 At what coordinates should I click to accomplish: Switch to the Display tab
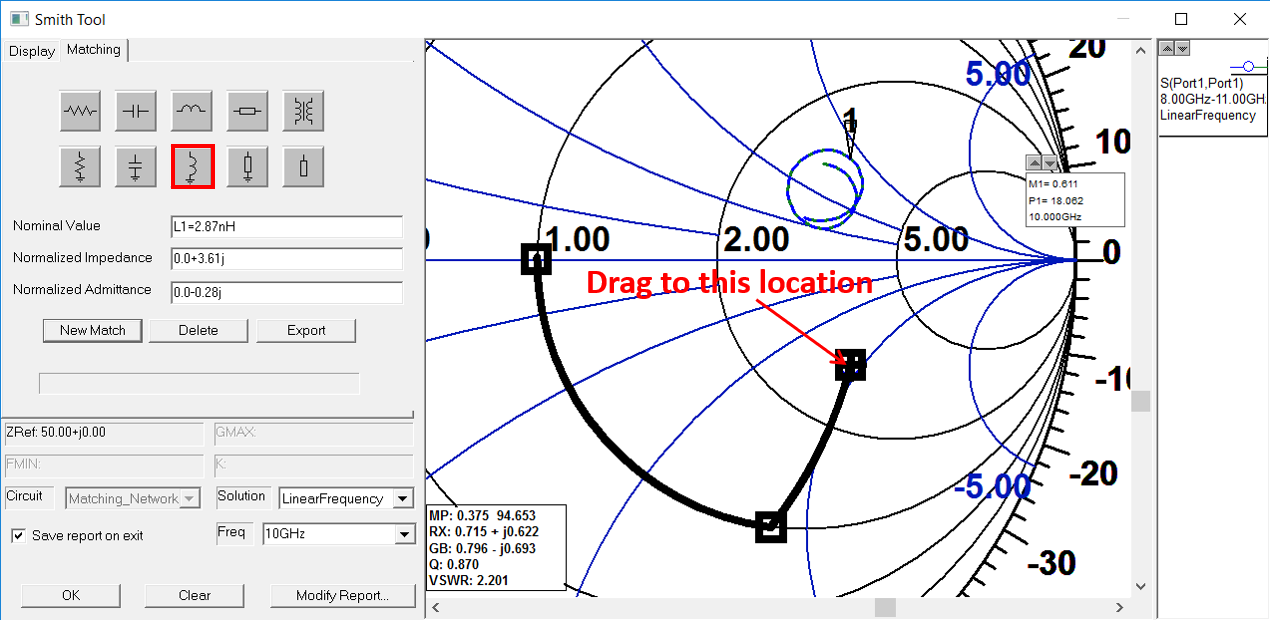click(x=31, y=51)
